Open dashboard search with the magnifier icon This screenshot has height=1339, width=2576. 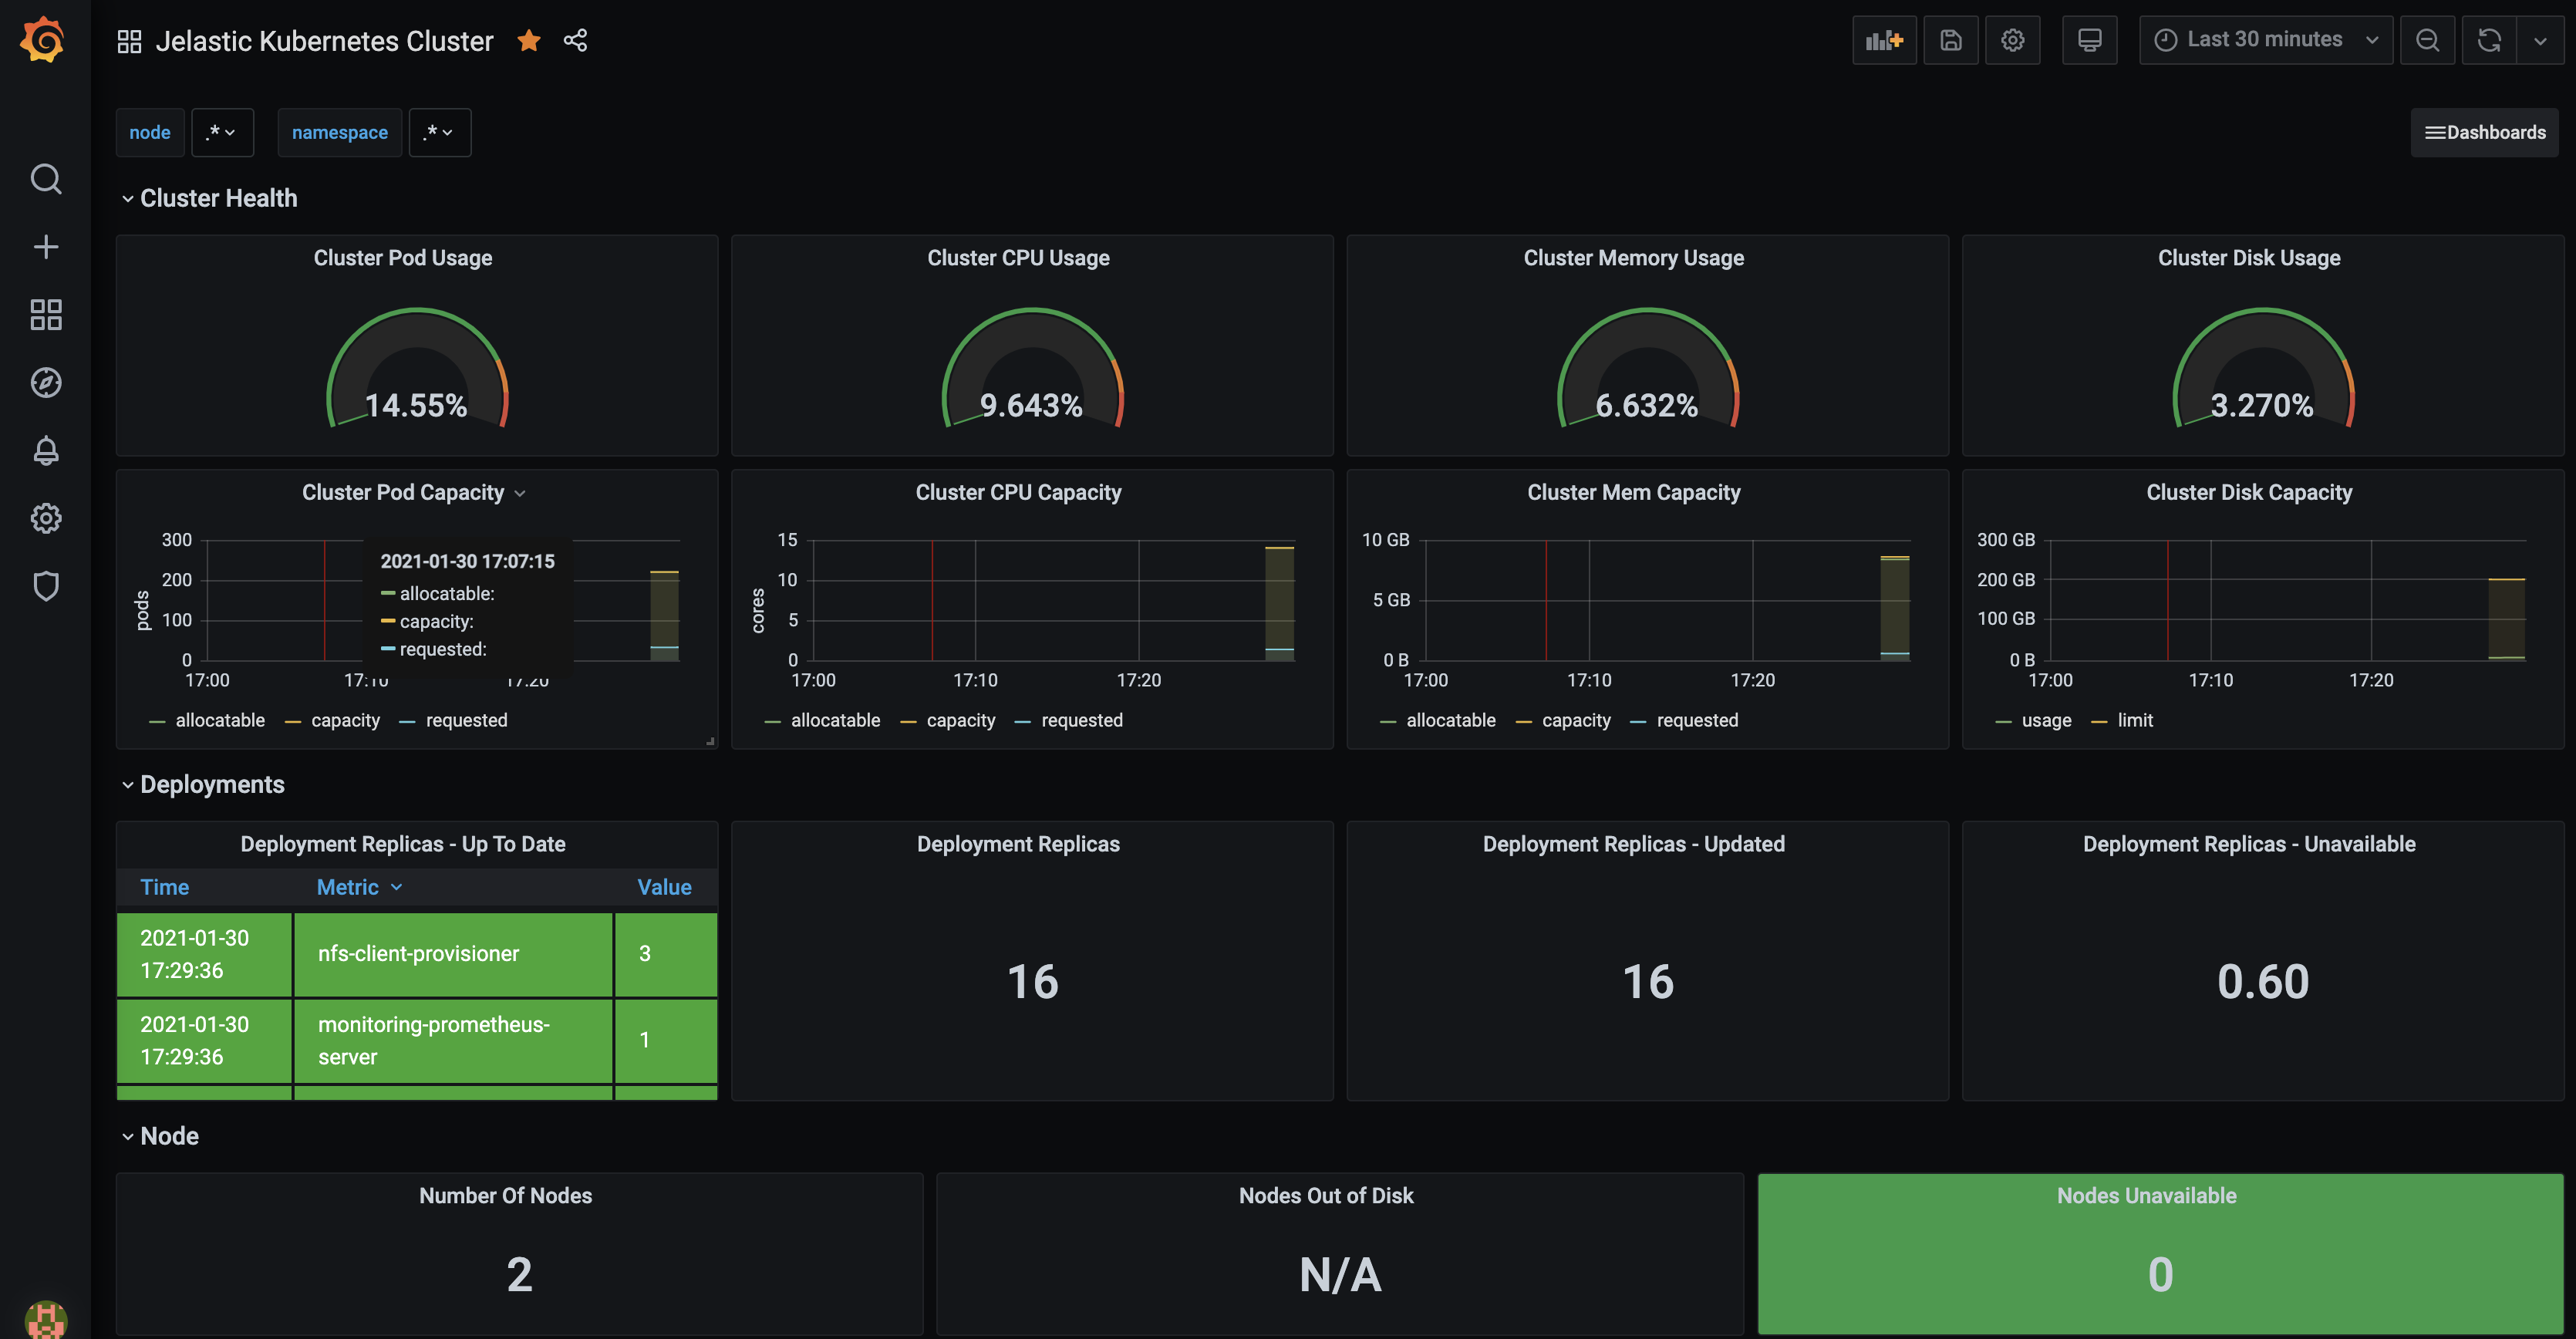tap(46, 179)
